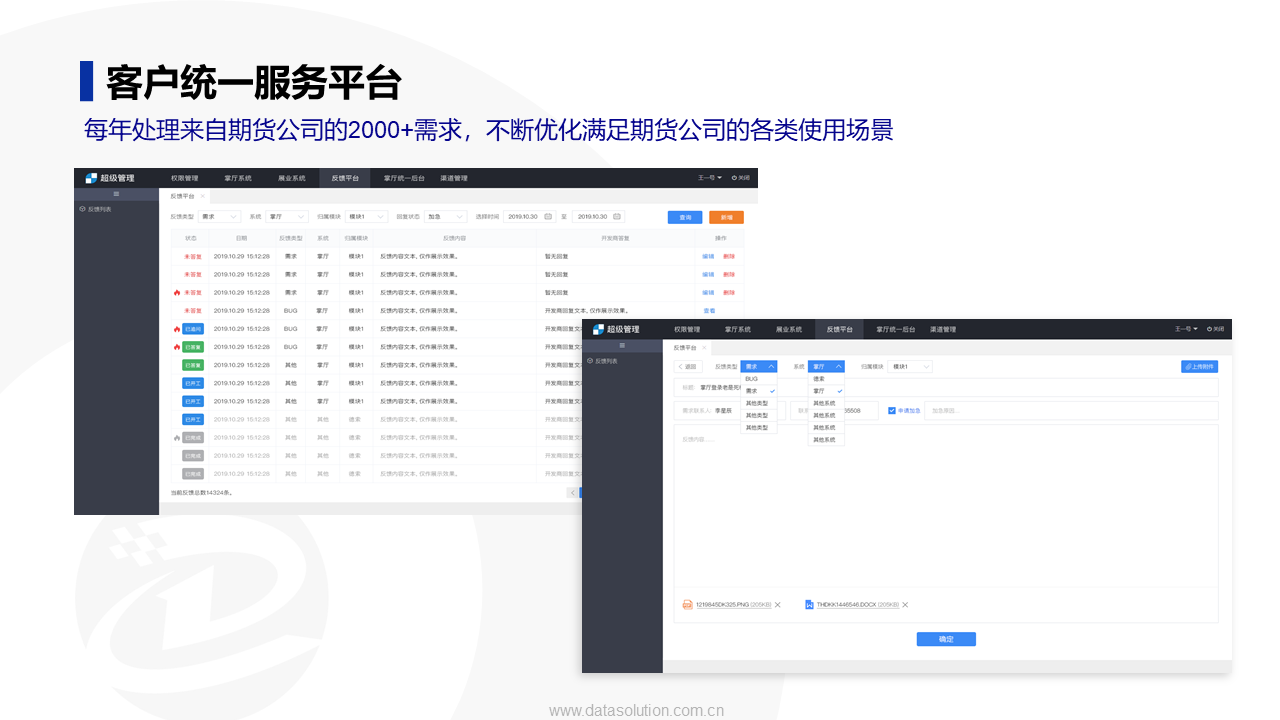
Task: Click the calendar icon in the end date field
Action: point(617,216)
